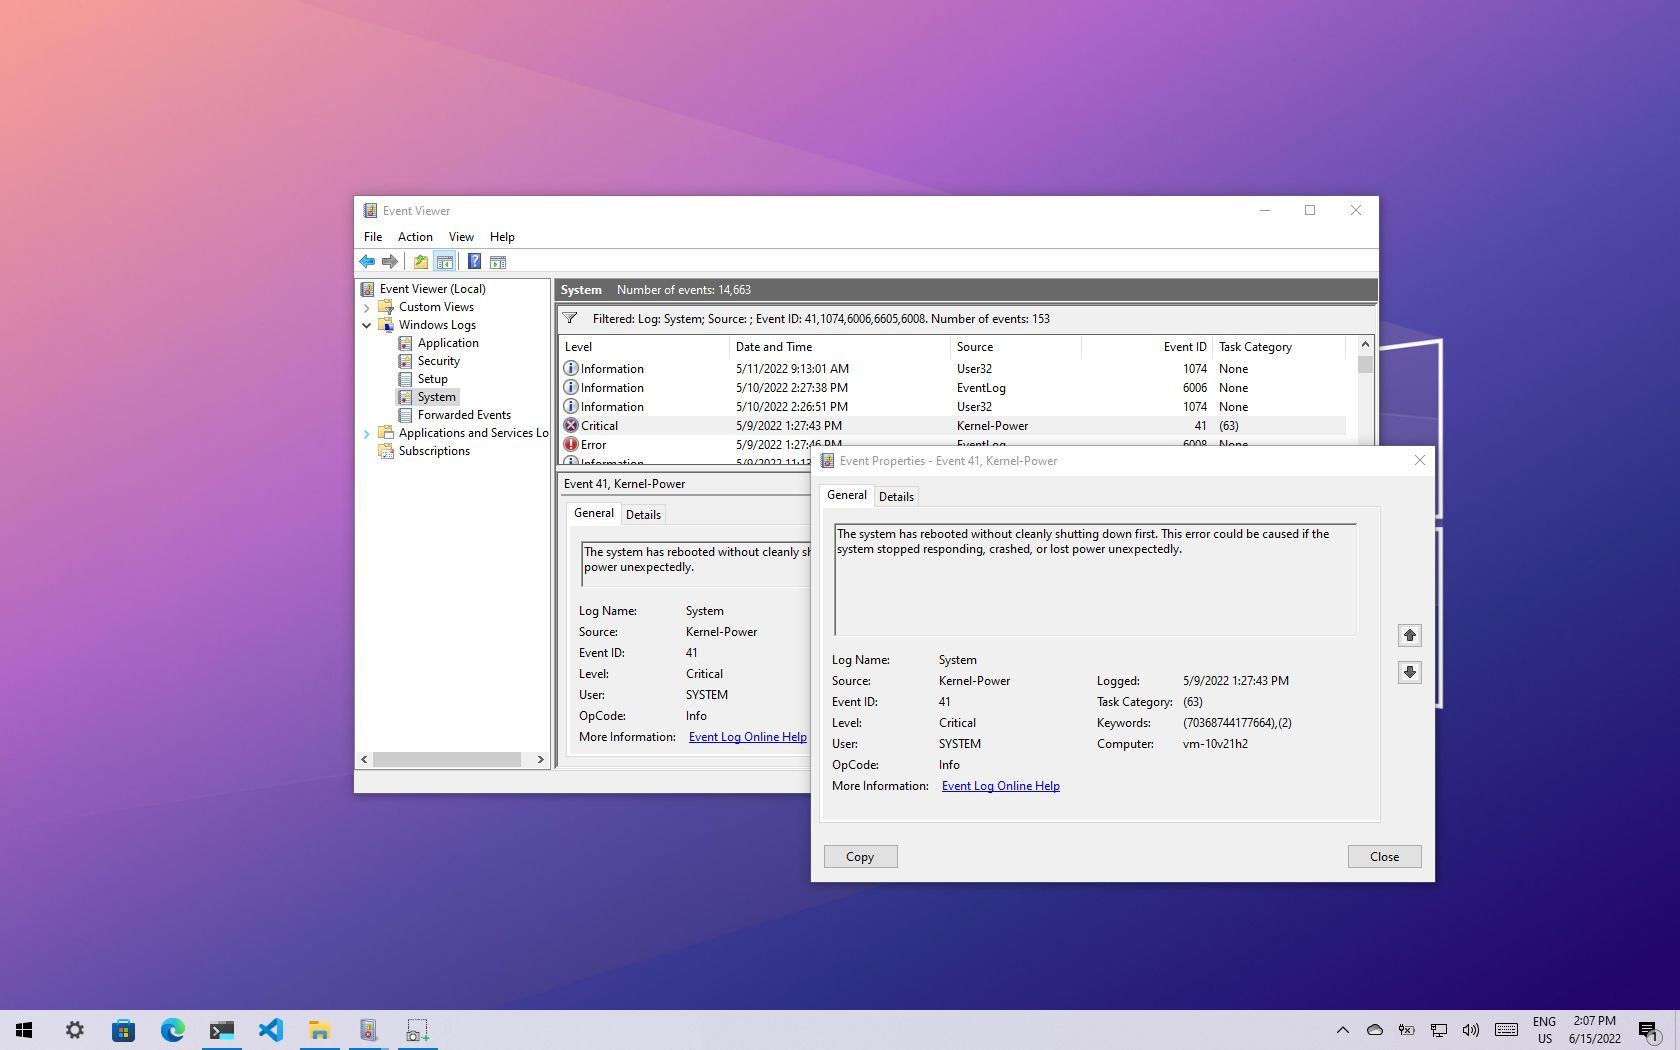This screenshot has width=1680, height=1050.
Task: Expand the Custom Views tree node
Action: (x=366, y=308)
